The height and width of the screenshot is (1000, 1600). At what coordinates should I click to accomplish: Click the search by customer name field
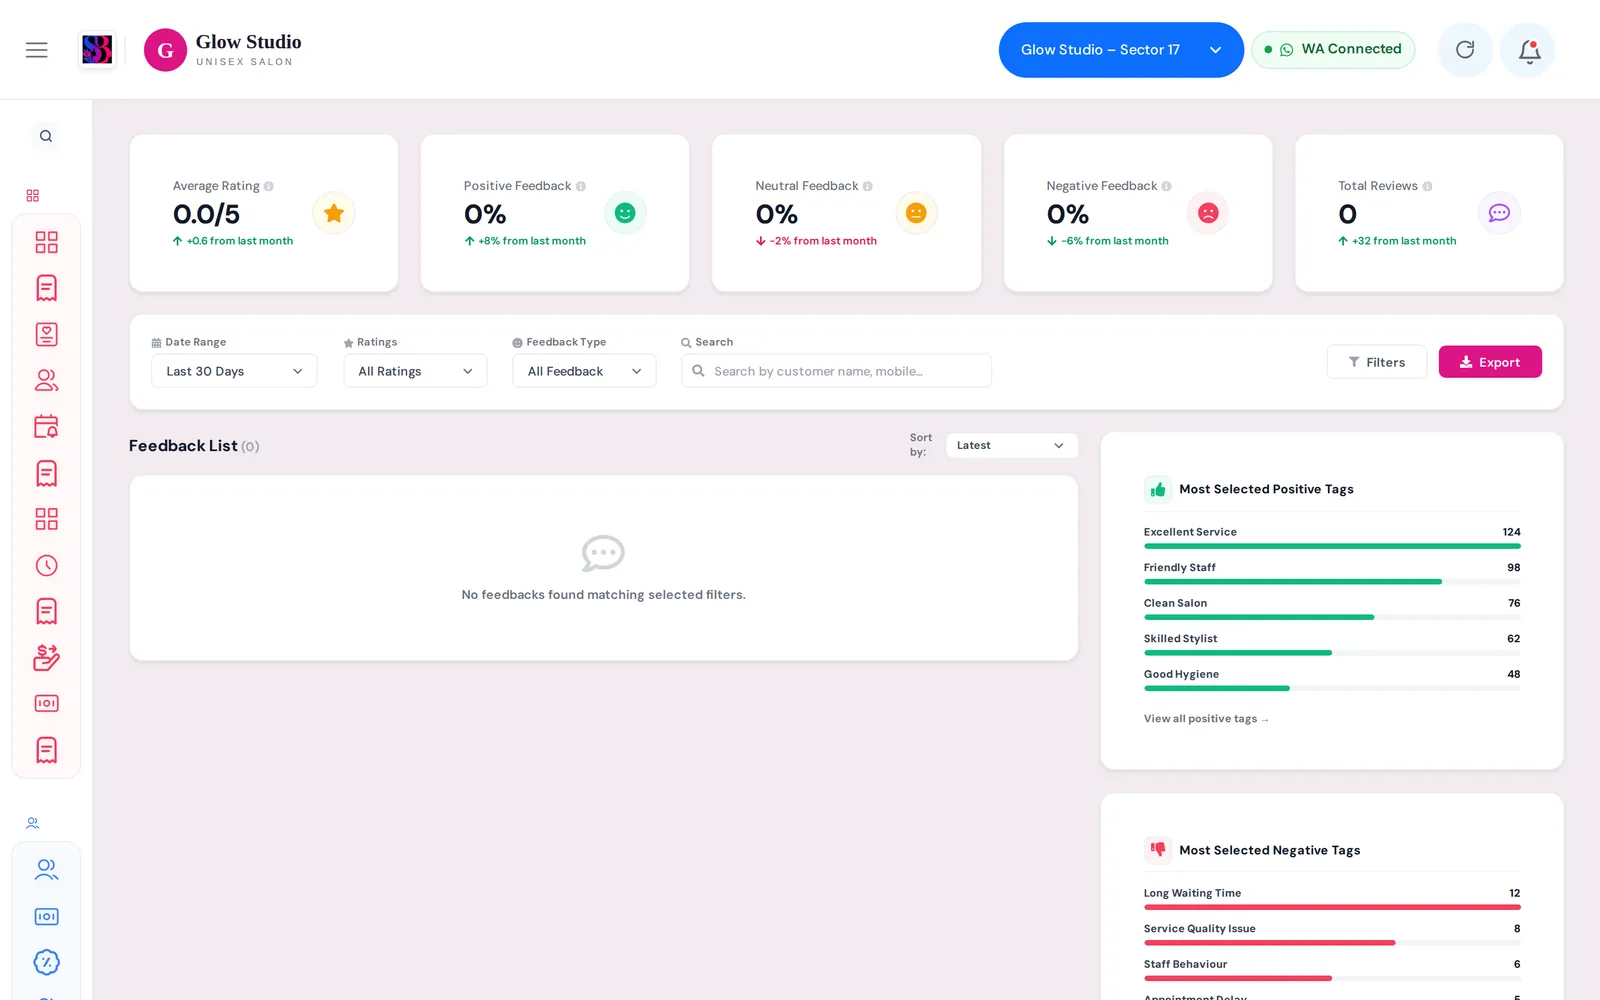point(836,371)
